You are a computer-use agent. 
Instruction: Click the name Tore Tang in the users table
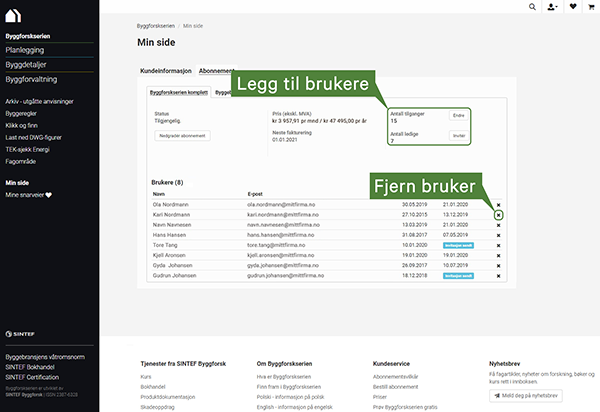[x=165, y=245]
